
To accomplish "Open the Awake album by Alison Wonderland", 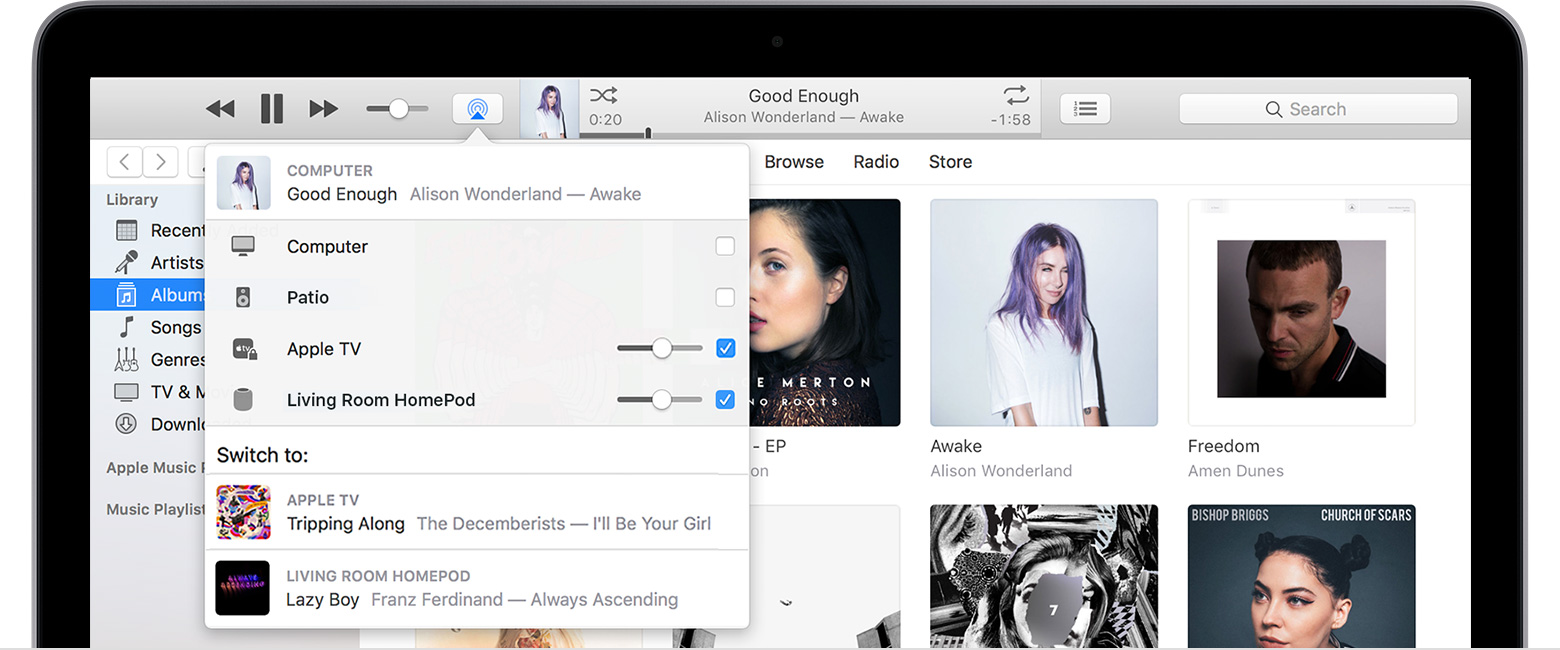I will [1043, 311].
